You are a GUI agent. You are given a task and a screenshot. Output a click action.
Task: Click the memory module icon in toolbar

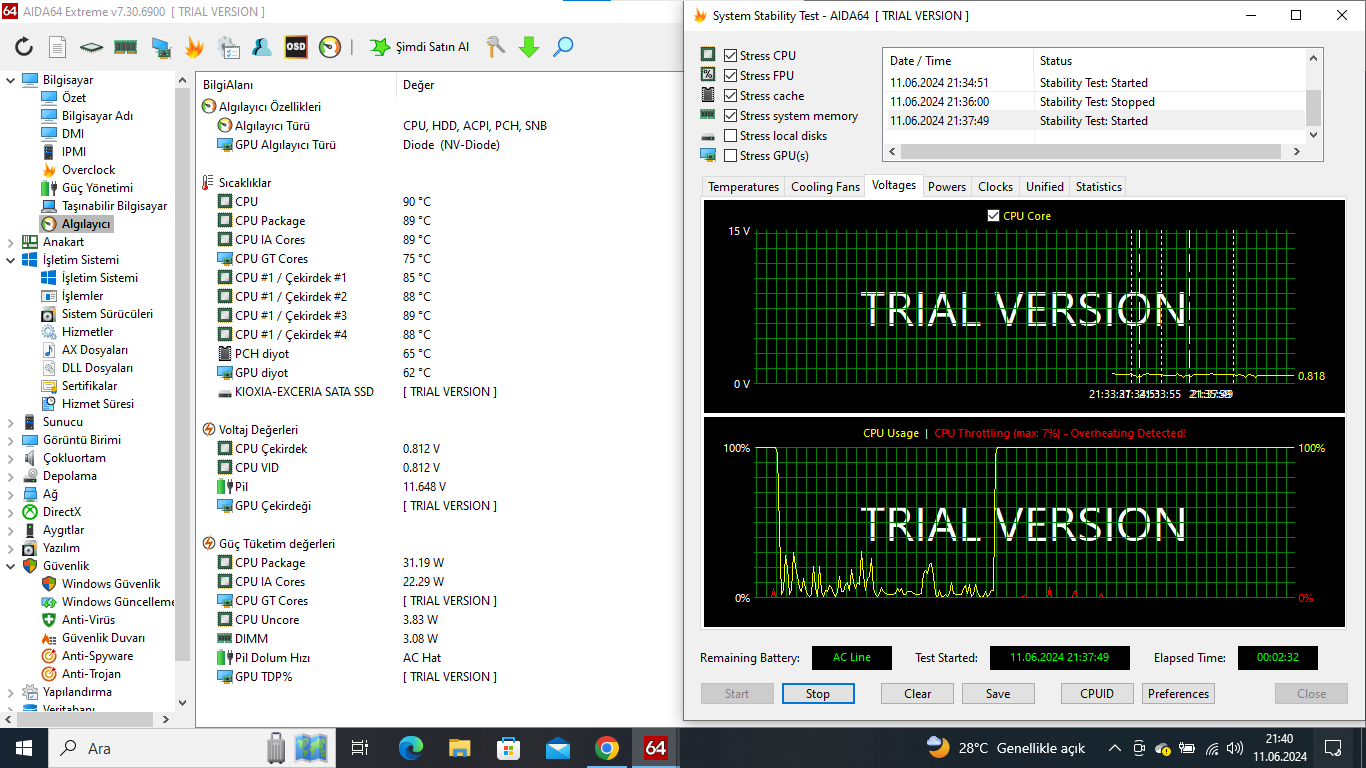point(125,47)
